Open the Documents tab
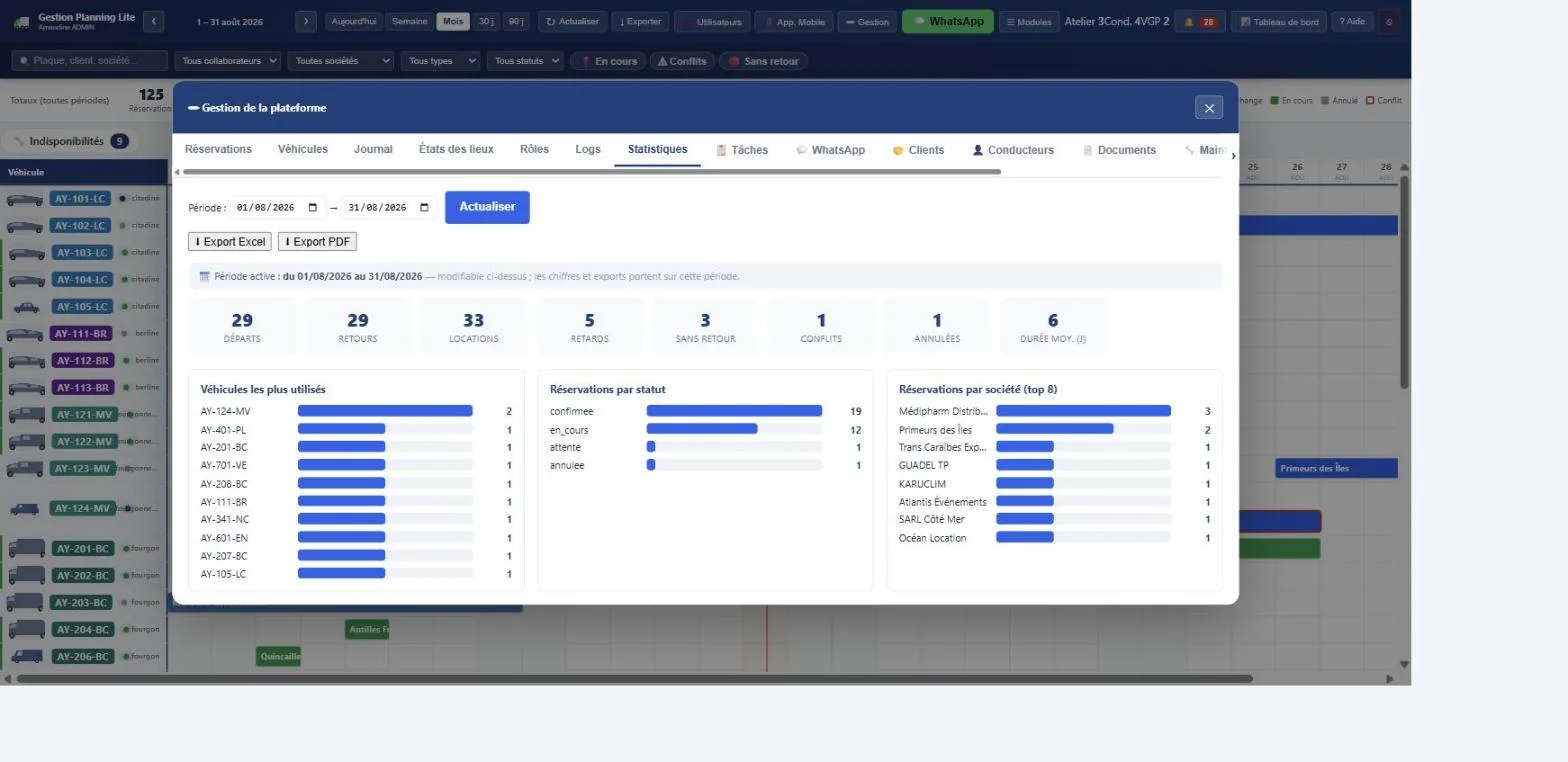1568x762 pixels. pyautogui.click(x=1119, y=150)
